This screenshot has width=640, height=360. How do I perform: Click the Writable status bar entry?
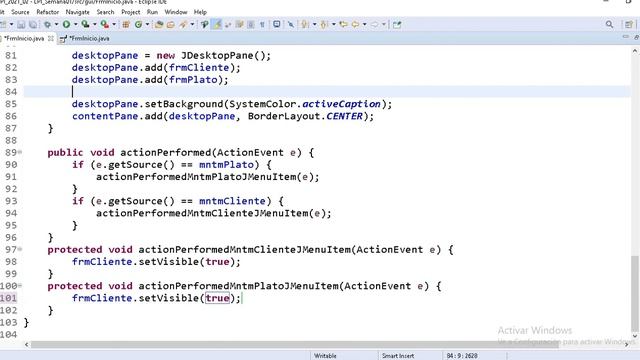325,356
